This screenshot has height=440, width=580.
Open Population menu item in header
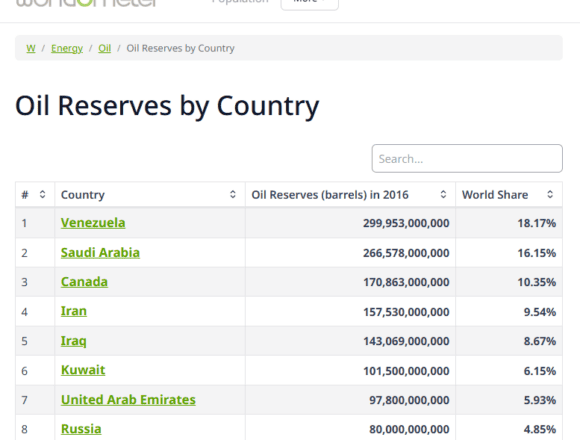(x=240, y=2)
